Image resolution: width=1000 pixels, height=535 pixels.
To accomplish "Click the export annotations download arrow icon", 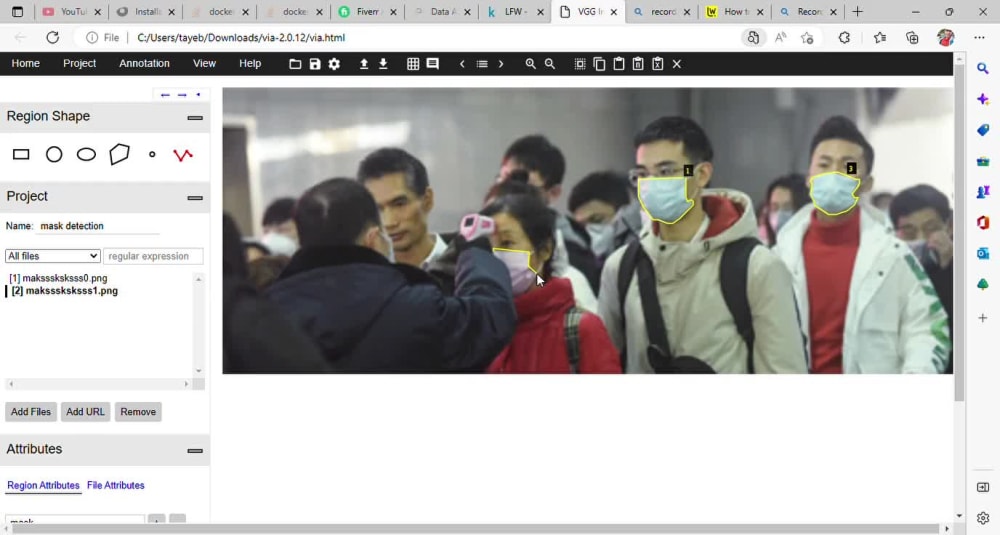I will (x=383, y=64).
